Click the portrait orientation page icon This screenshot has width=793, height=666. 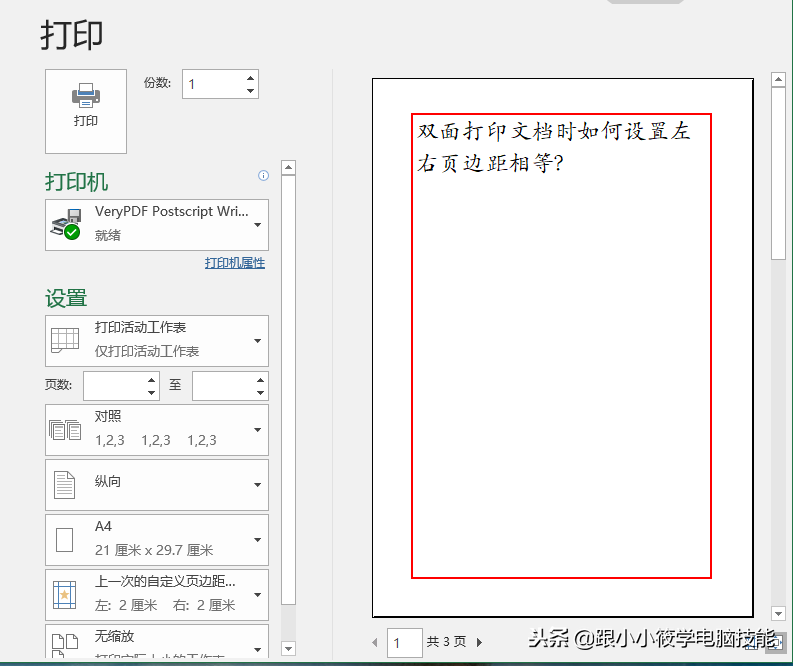coord(65,485)
